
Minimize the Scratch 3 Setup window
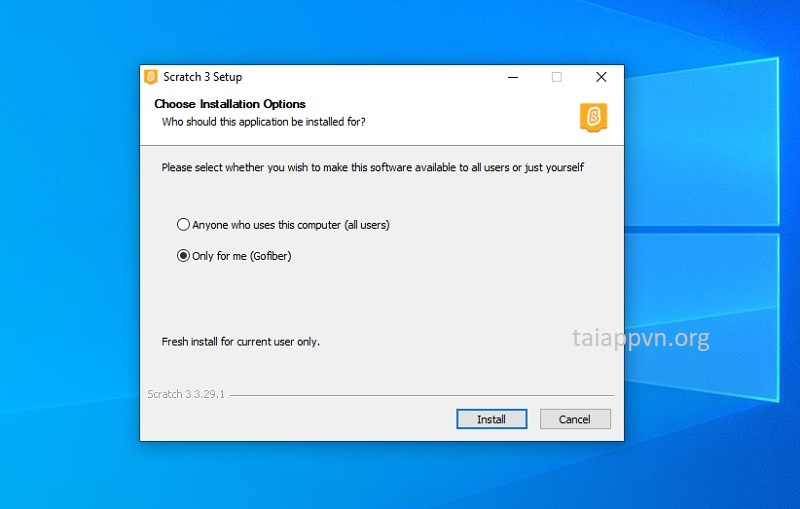(x=513, y=77)
